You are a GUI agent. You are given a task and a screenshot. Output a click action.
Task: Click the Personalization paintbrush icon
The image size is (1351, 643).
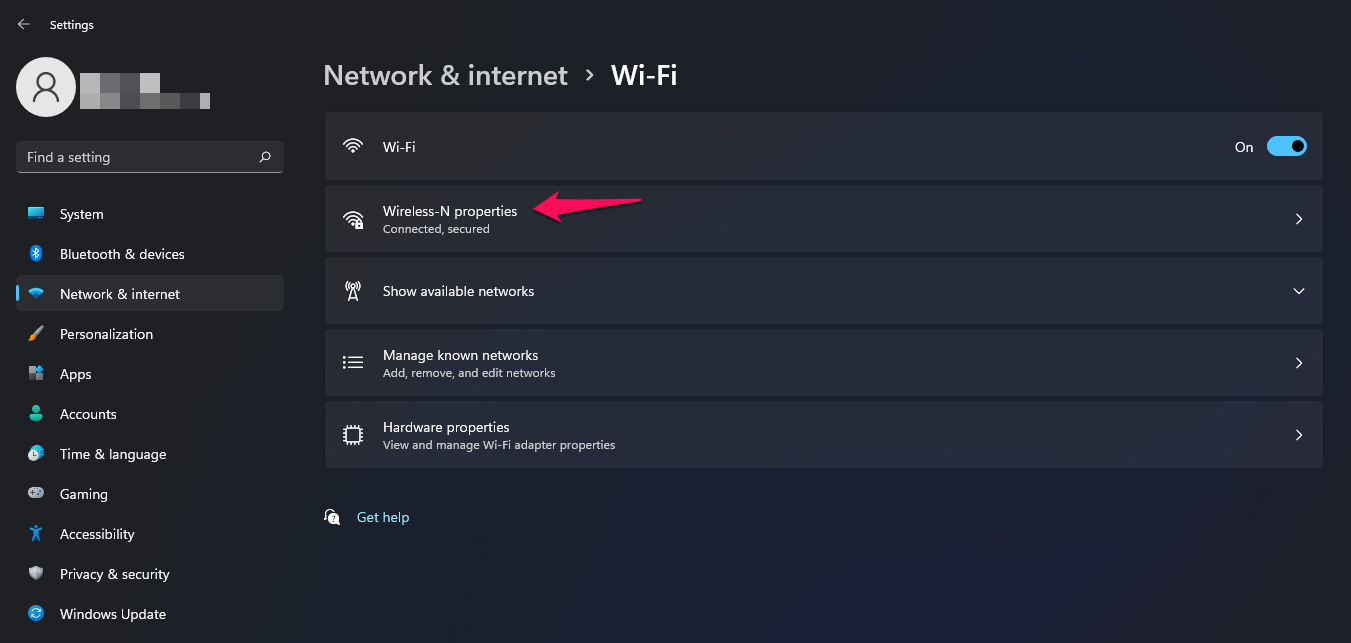click(x=35, y=333)
